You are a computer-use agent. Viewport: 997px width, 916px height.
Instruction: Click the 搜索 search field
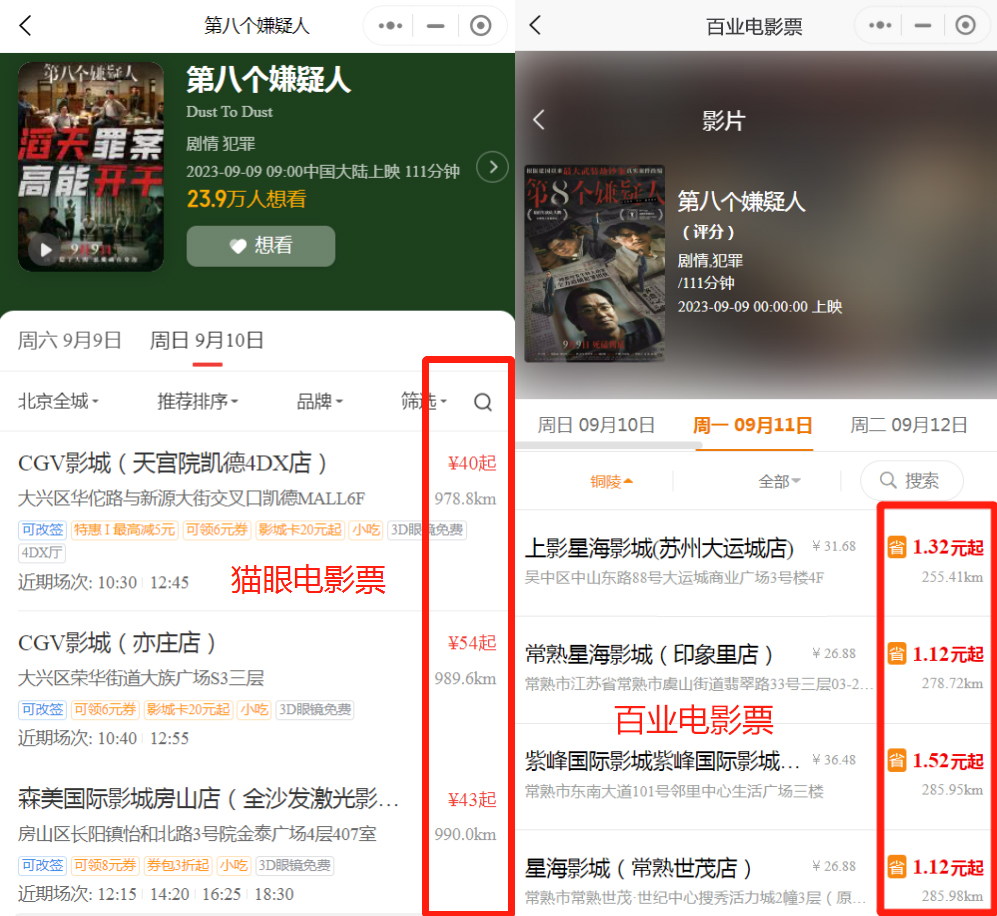tap(911, 481)
